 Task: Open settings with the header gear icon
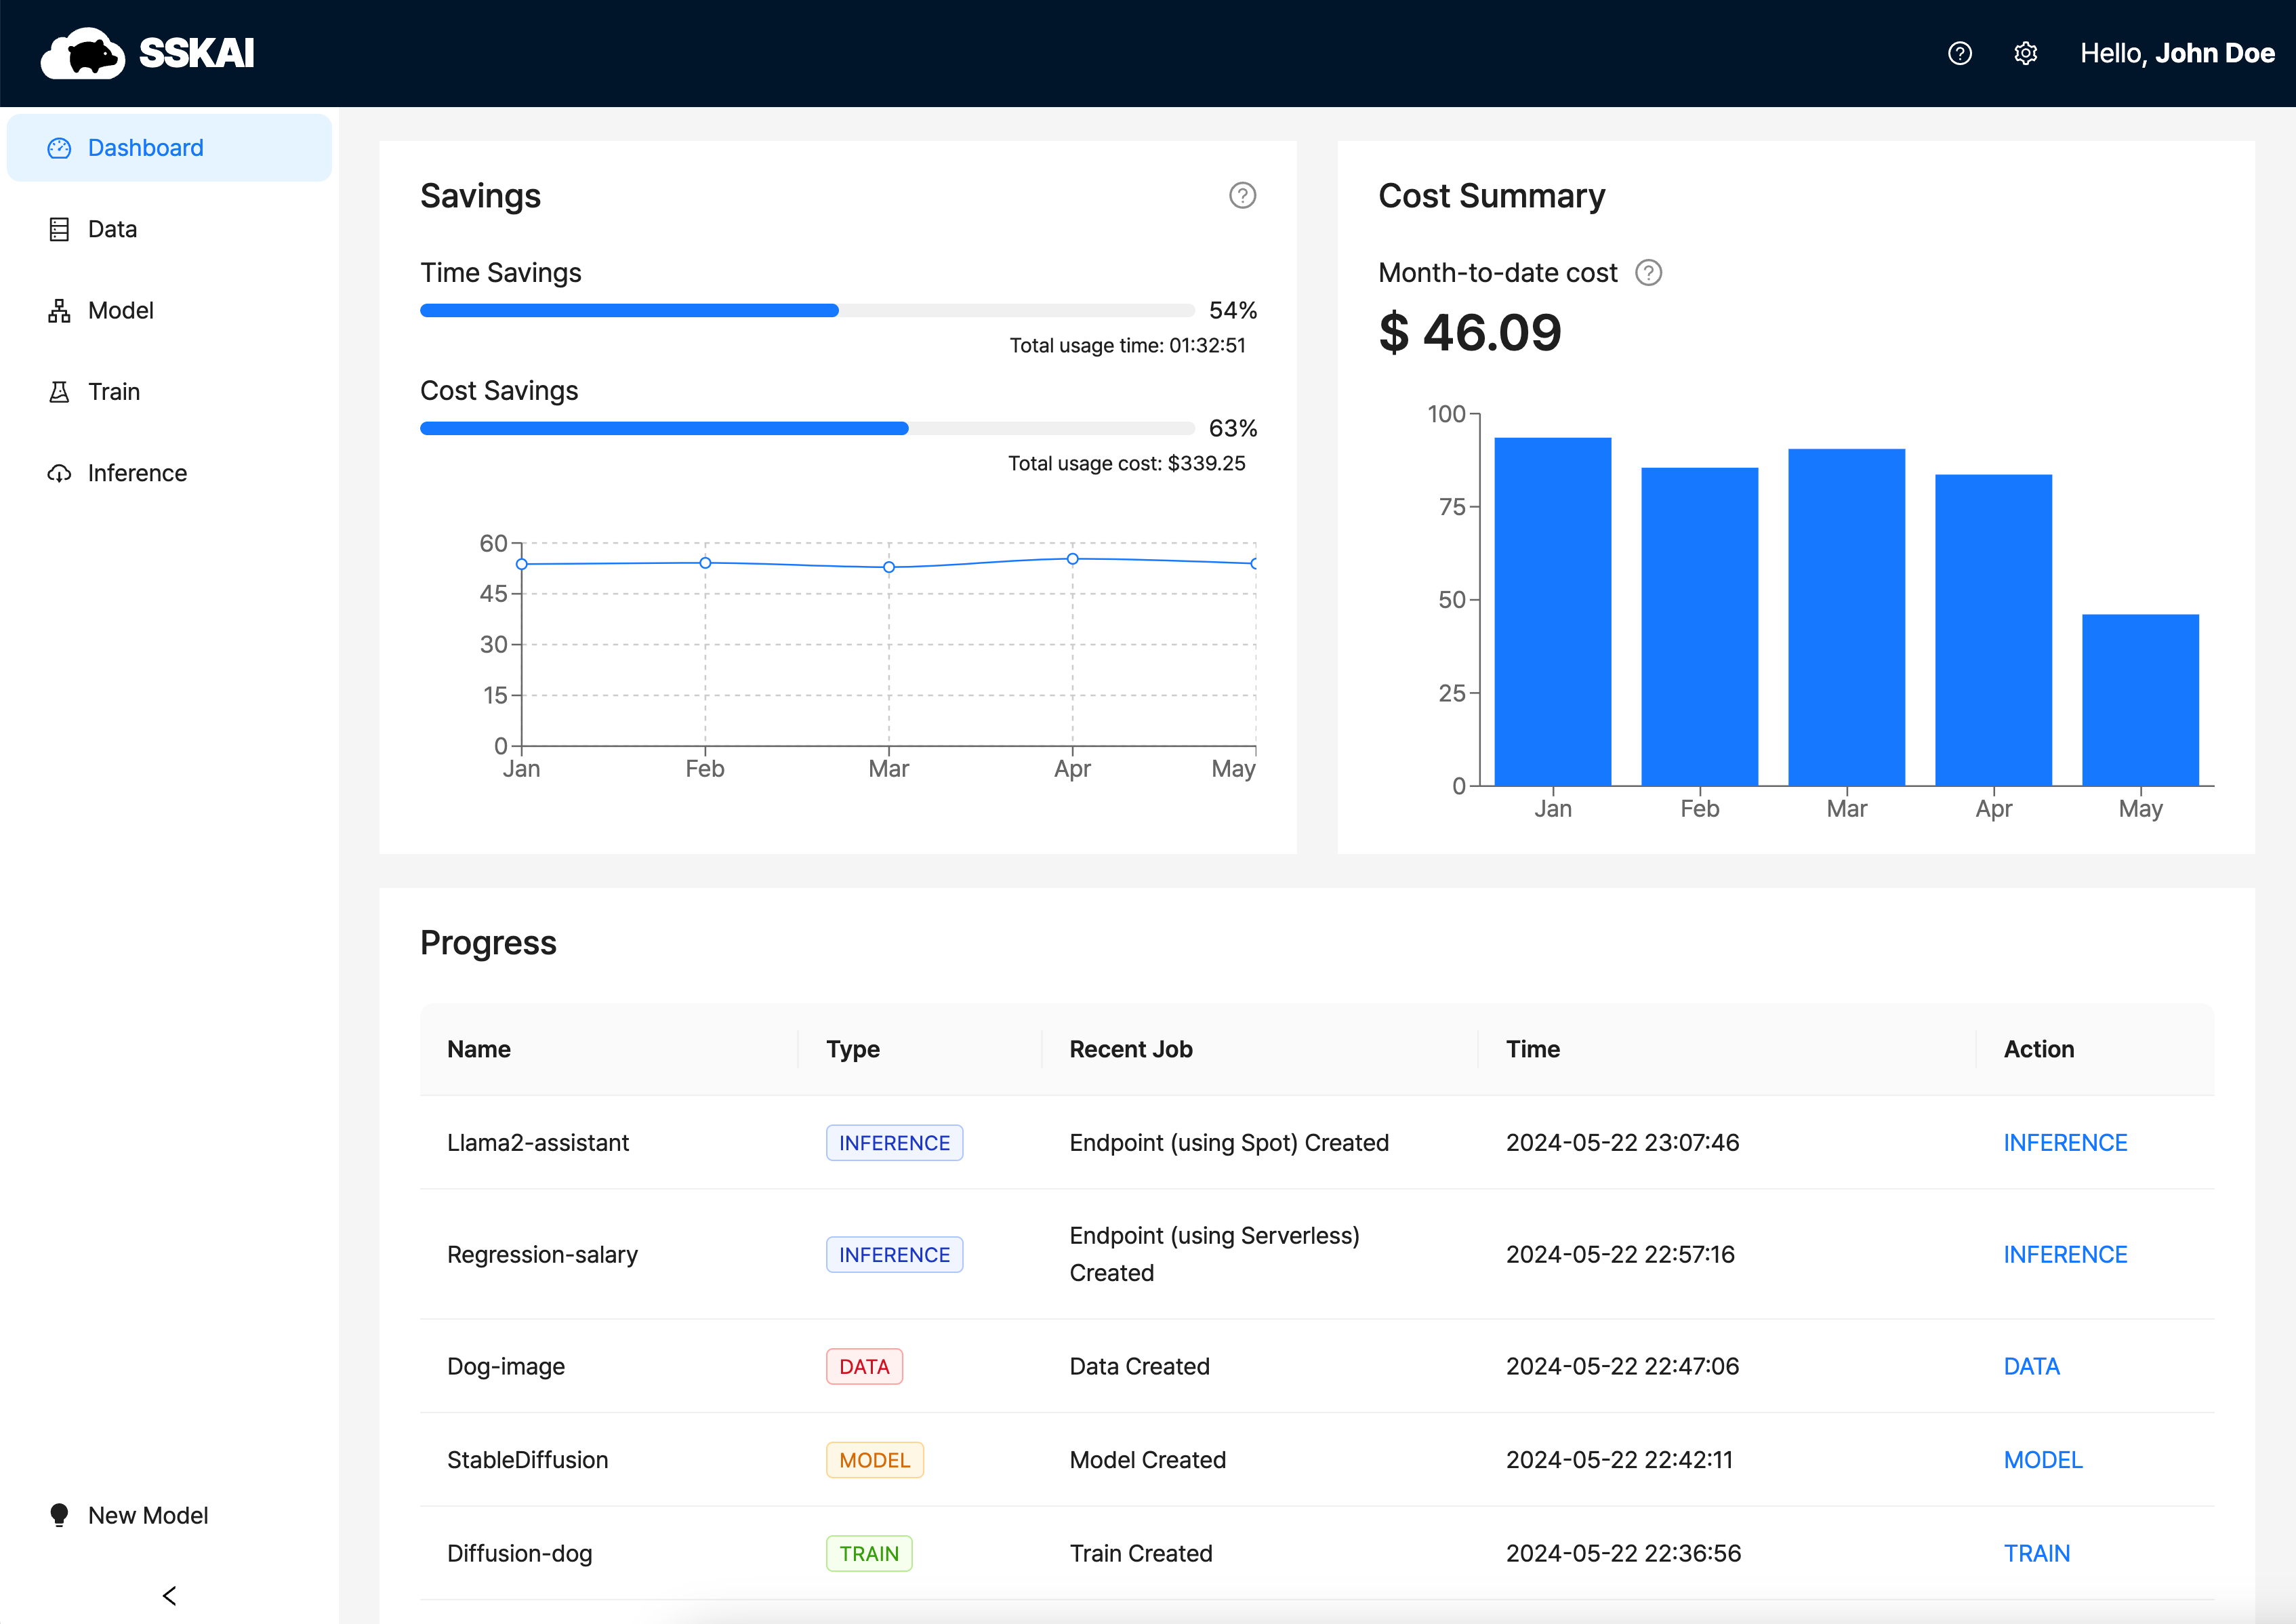click(2025, 53)
